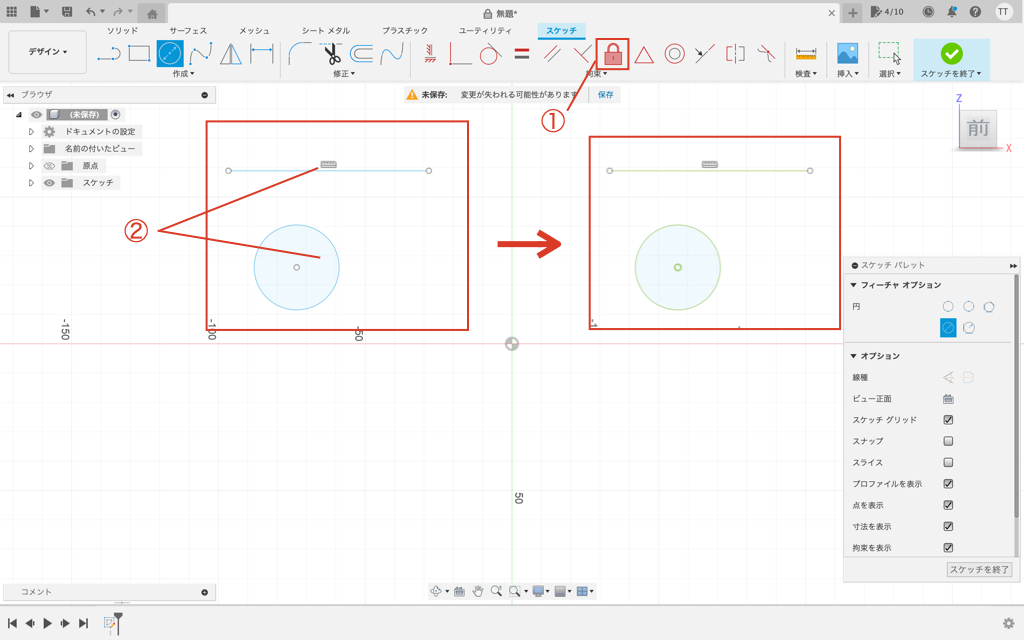
Task: Toggle the 点を表示 checkbox
Action: click(x=948, y=505)
